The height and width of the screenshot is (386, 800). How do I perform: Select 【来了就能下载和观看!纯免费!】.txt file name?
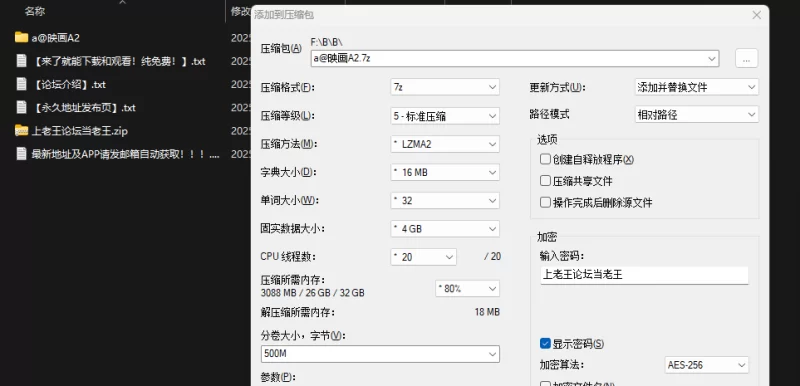[118, 61]
